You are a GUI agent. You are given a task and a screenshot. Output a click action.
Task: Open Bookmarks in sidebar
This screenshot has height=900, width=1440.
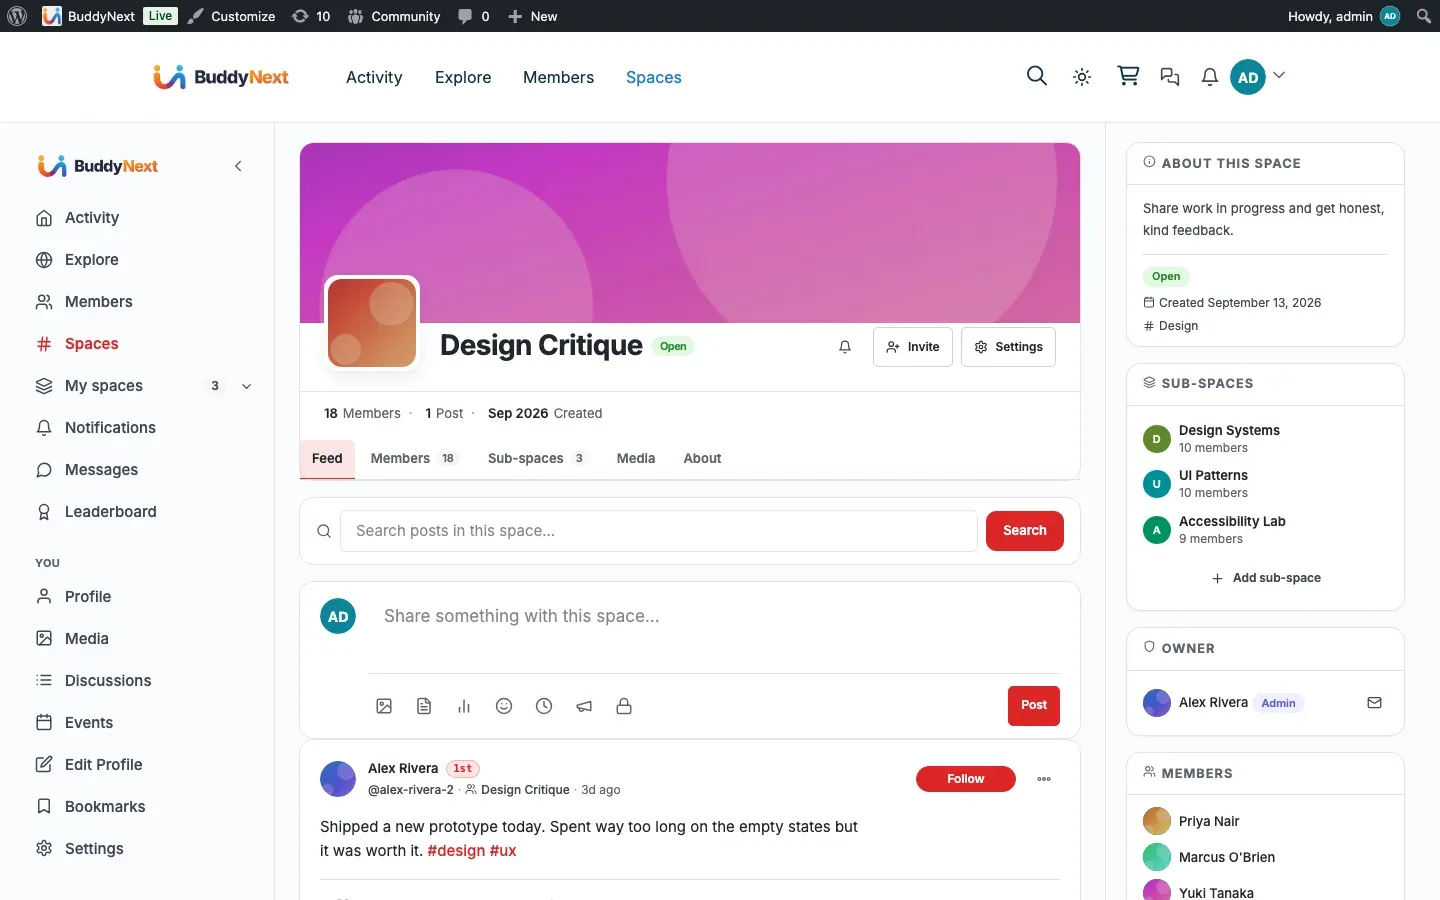[x=105, y=807]
